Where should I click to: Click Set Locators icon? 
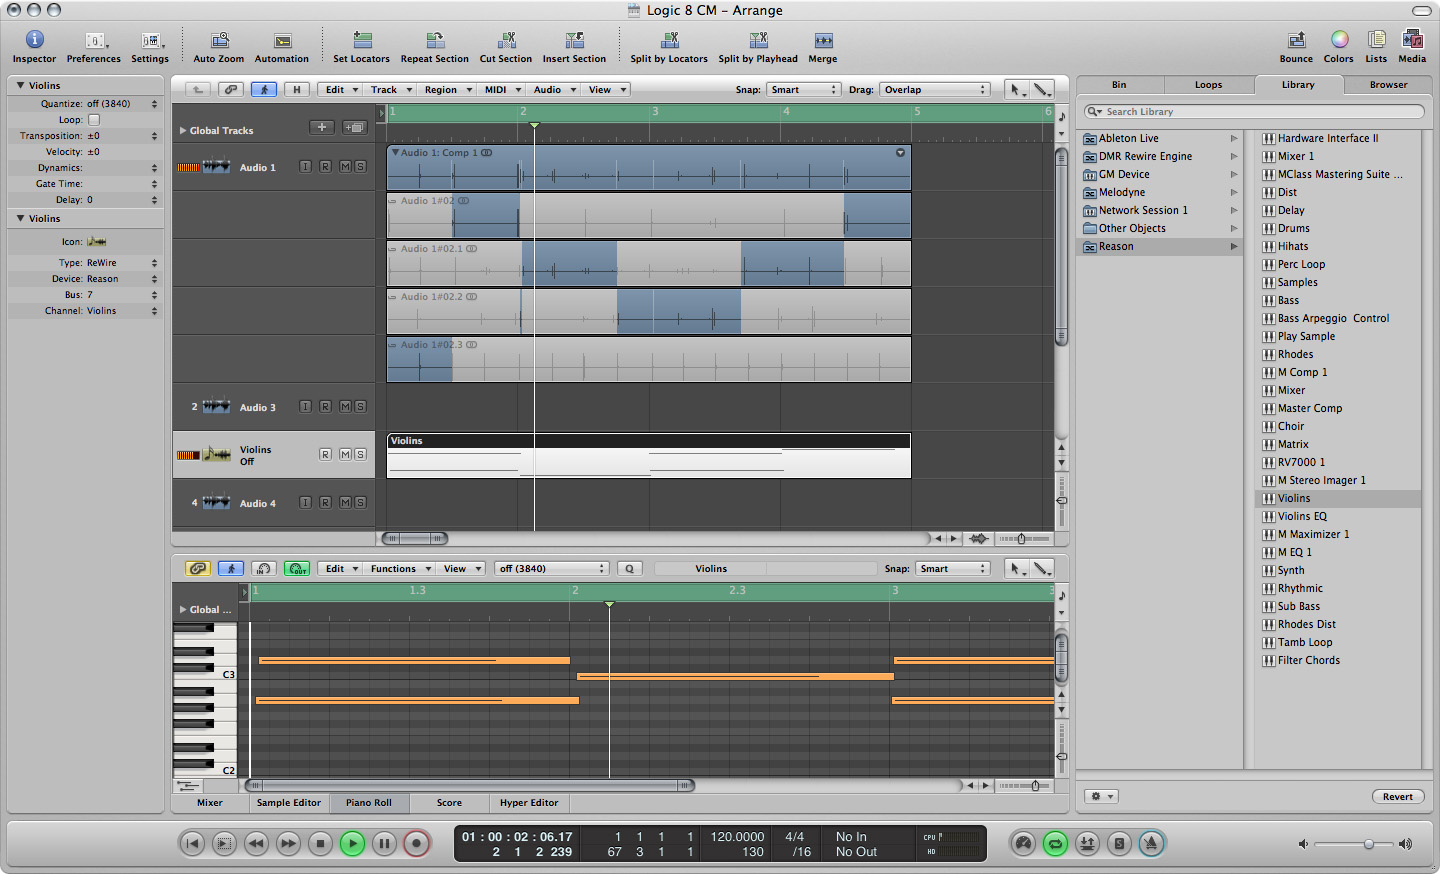pos(362,40)
